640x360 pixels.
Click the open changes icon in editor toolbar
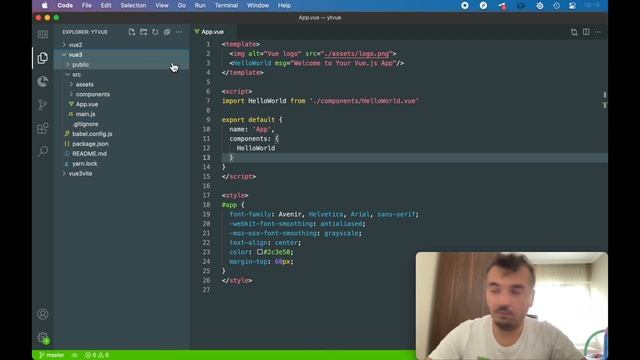[574, 32]
